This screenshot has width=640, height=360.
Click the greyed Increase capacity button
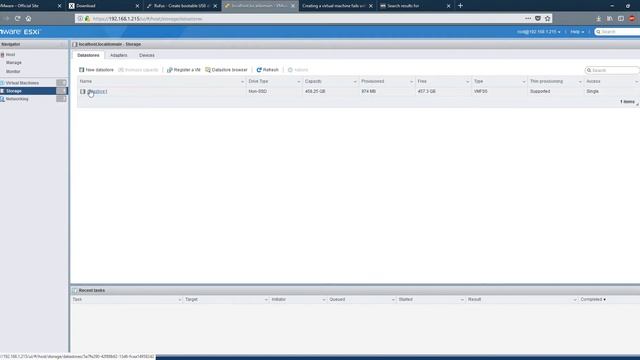[x=138, y=70]
